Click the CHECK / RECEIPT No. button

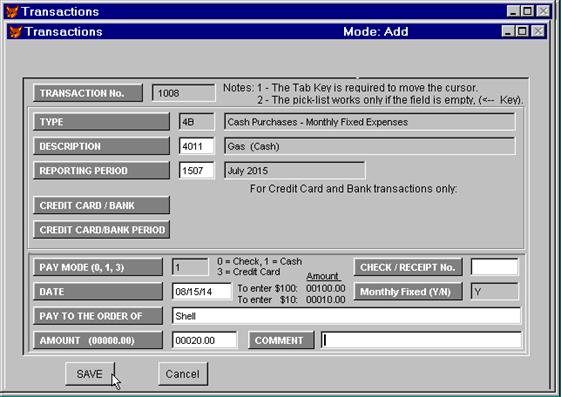pos(408,268)
